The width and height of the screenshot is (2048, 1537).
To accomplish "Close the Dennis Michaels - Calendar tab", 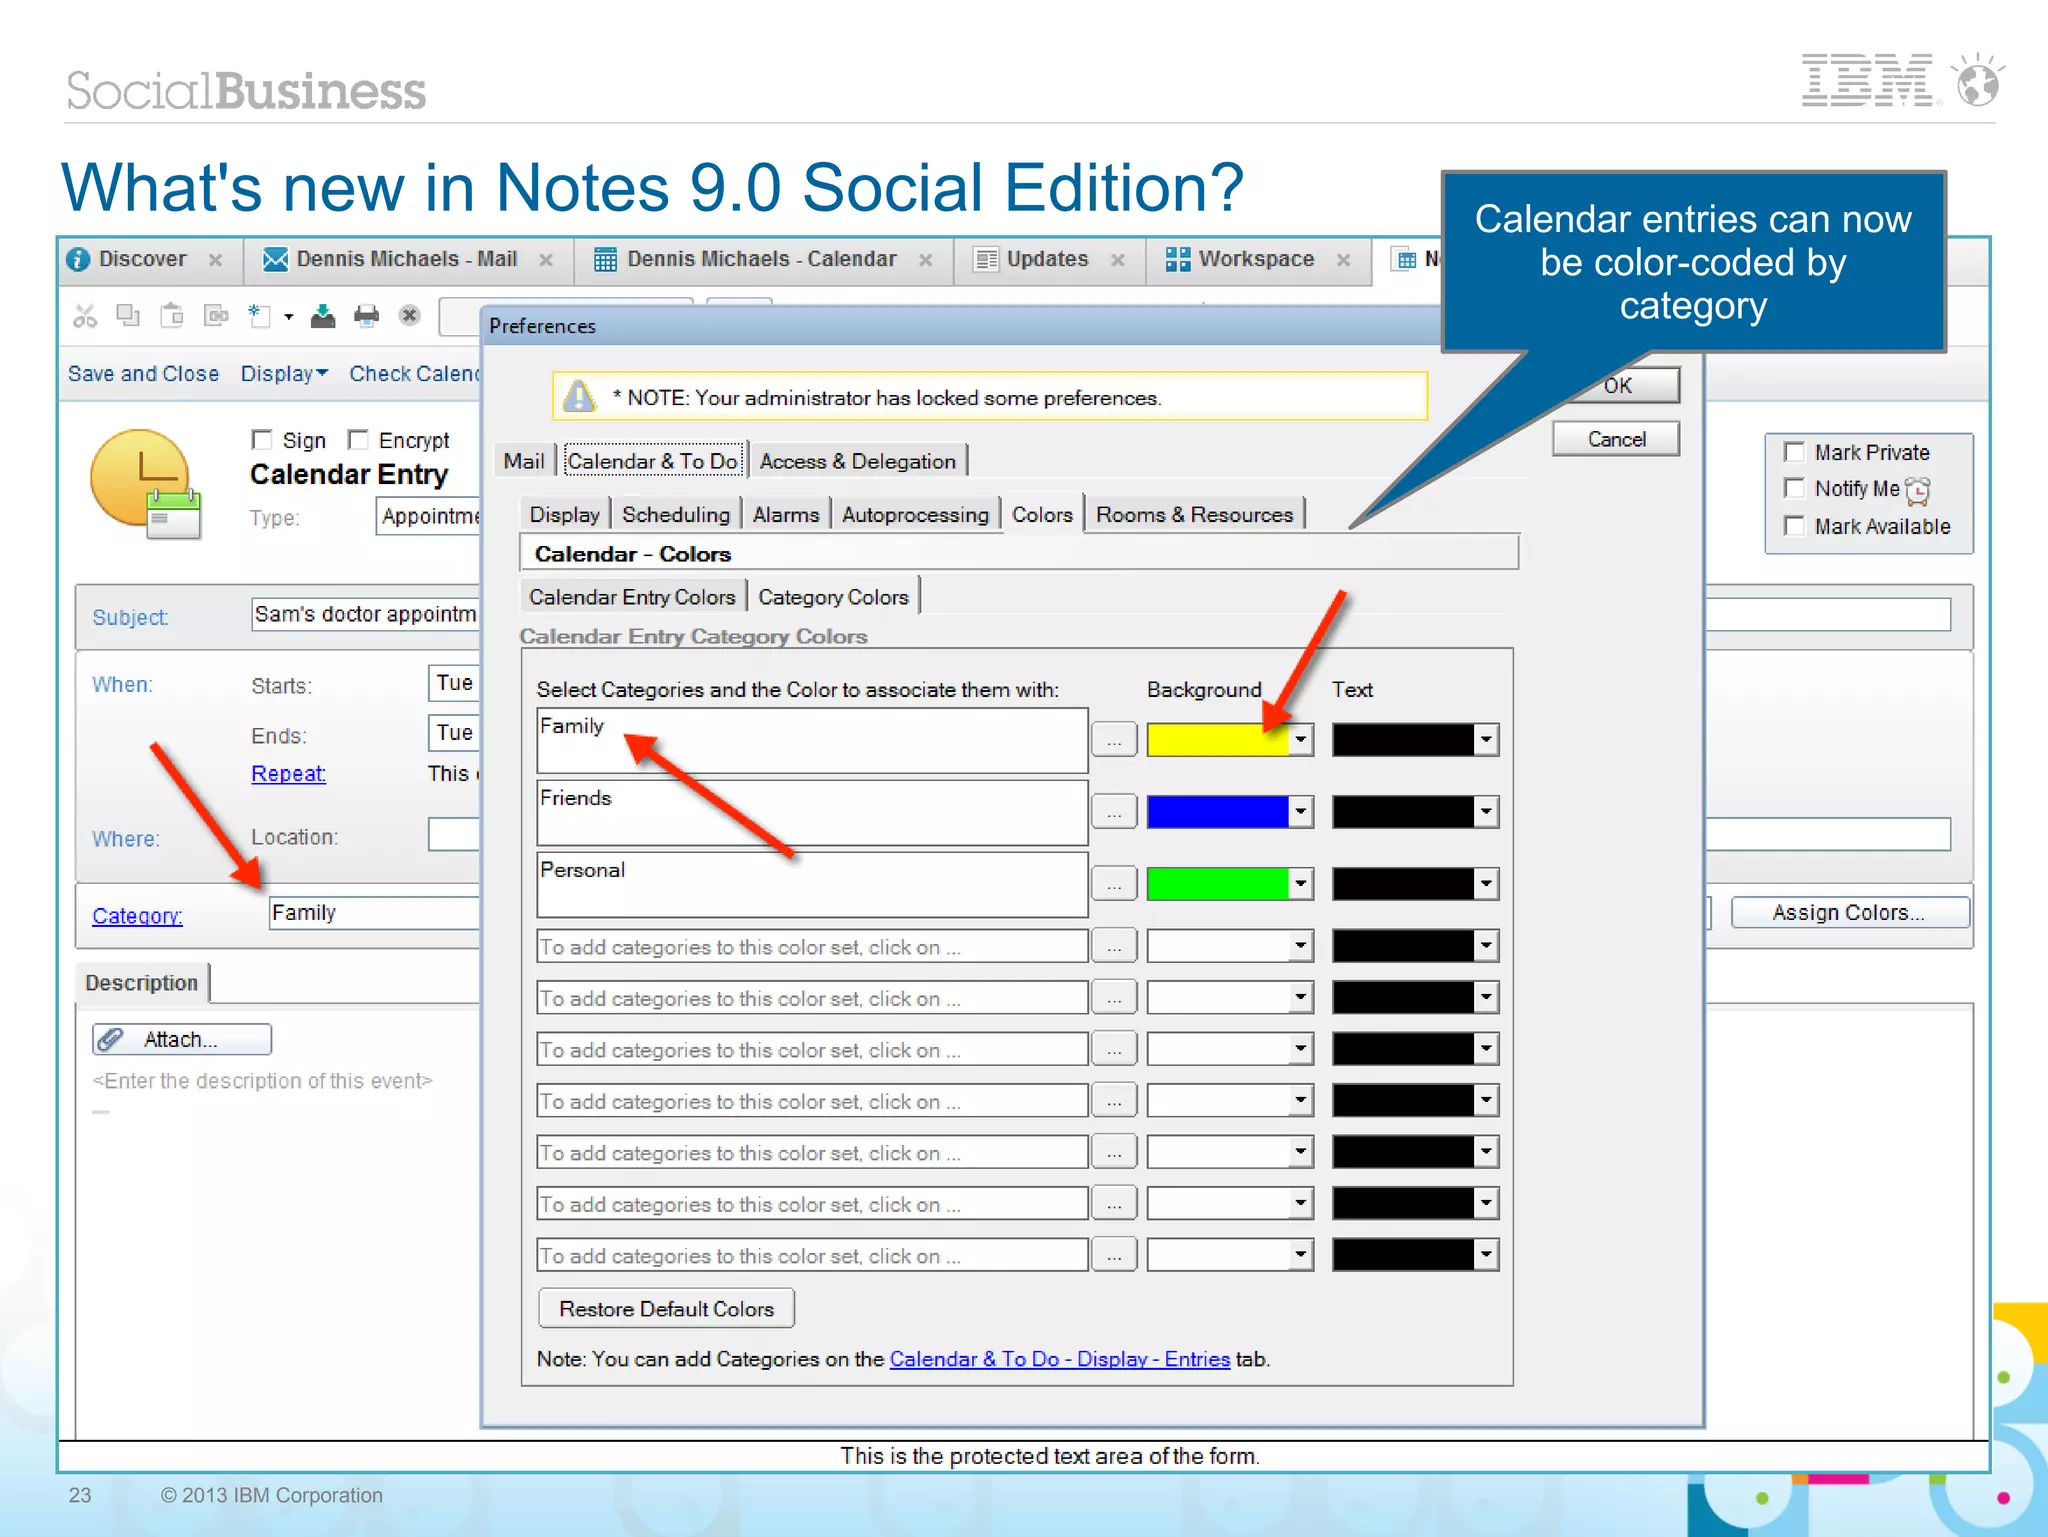I will tap(926, 260).
